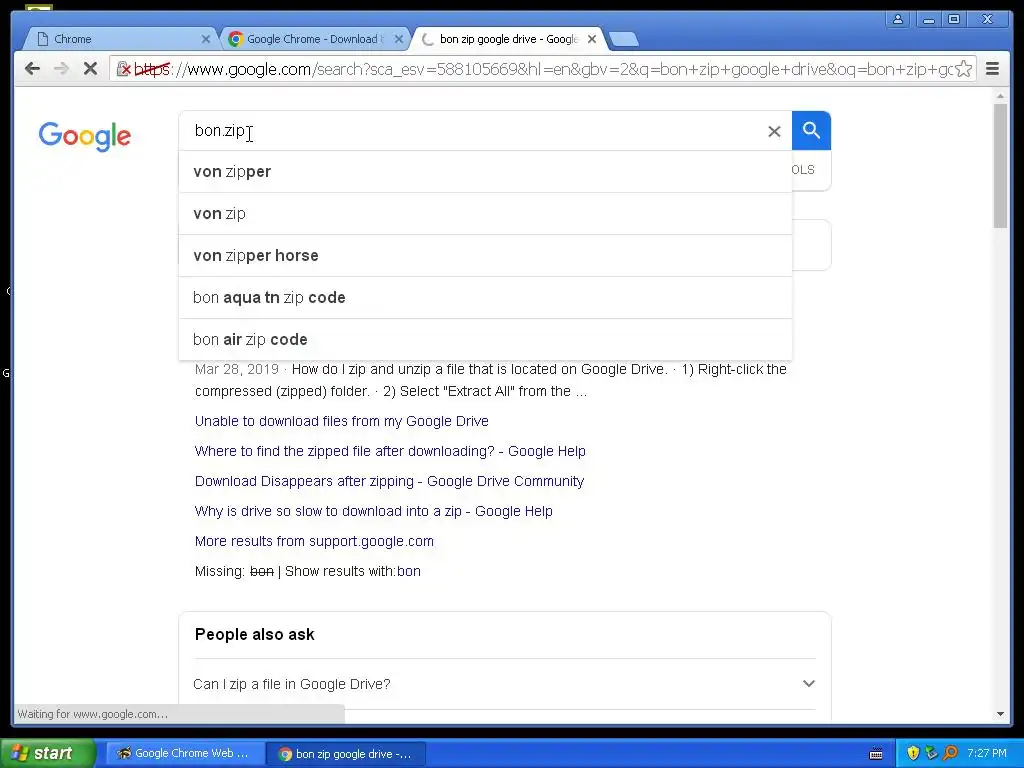Close the 'Google Chrome - Download' tab

(399, 39)
